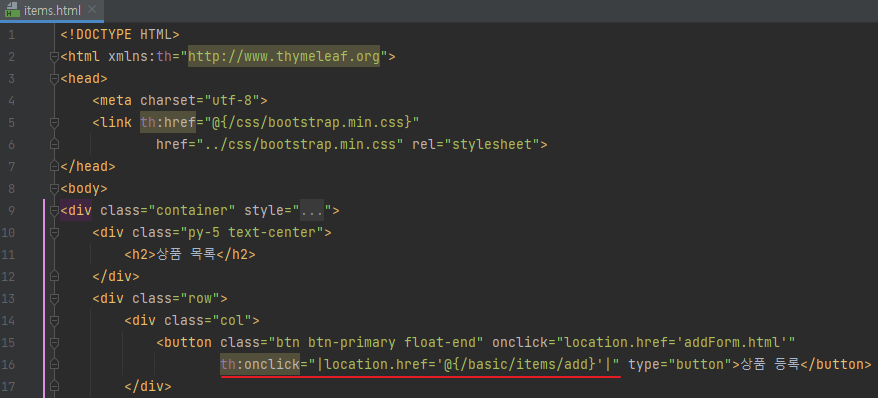Expand the folded style attribute value "..."
The height and width of the screenshot is (398, 878).
coord(312,211)
